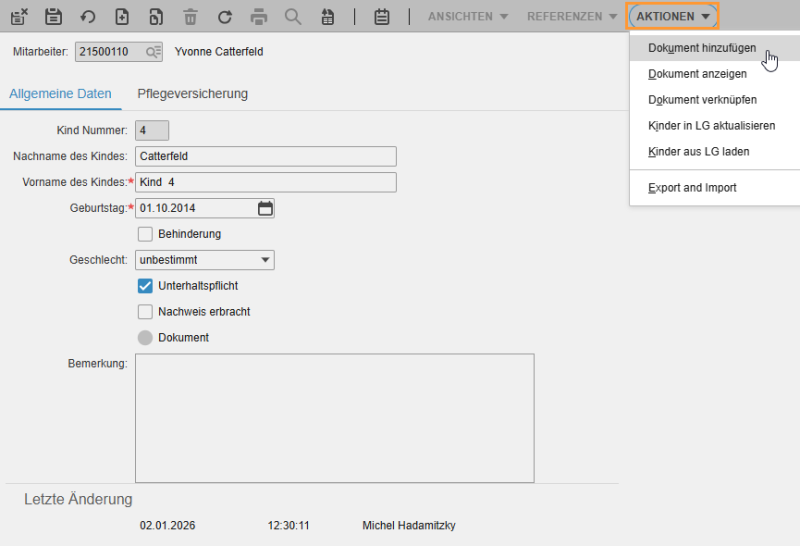
Task: Click the Kind Nummer field
Action: coord(152,131)
